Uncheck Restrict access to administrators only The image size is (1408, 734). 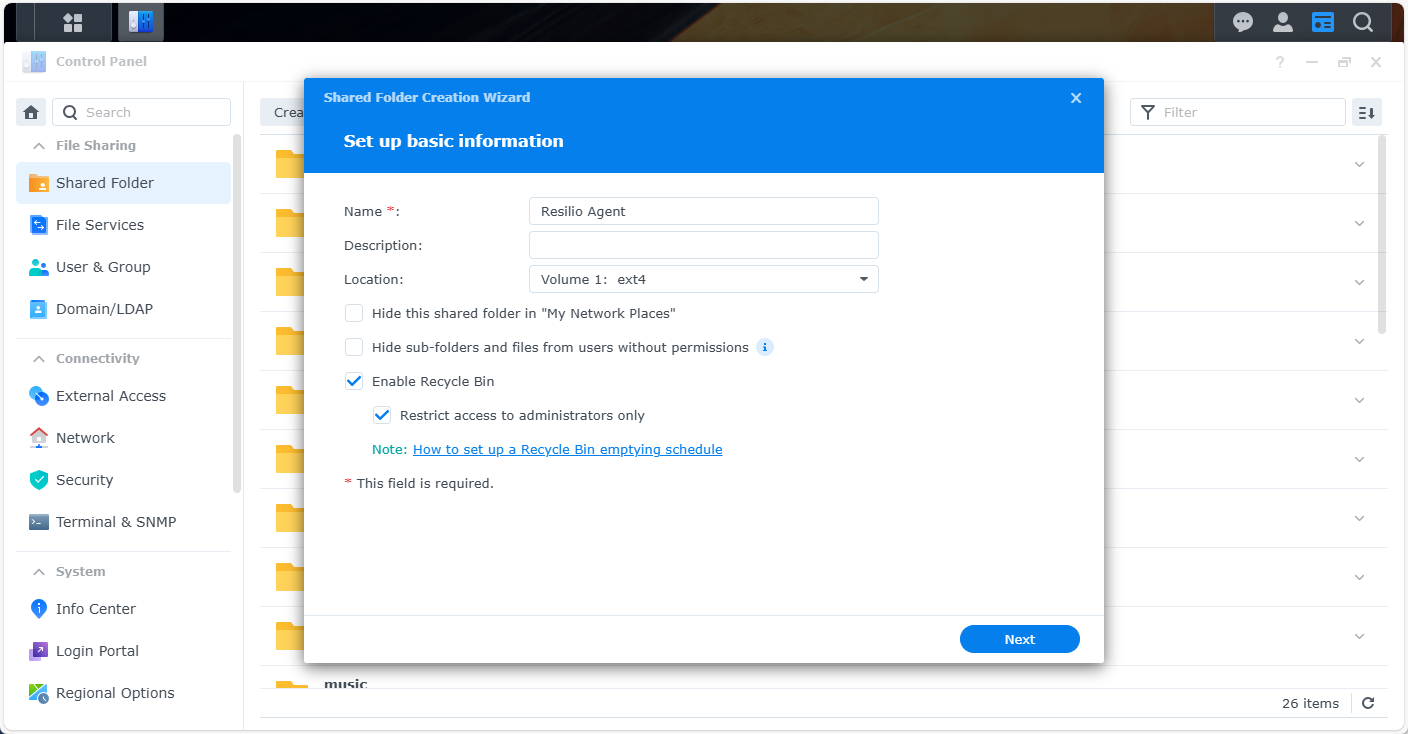tap(382, 415)
